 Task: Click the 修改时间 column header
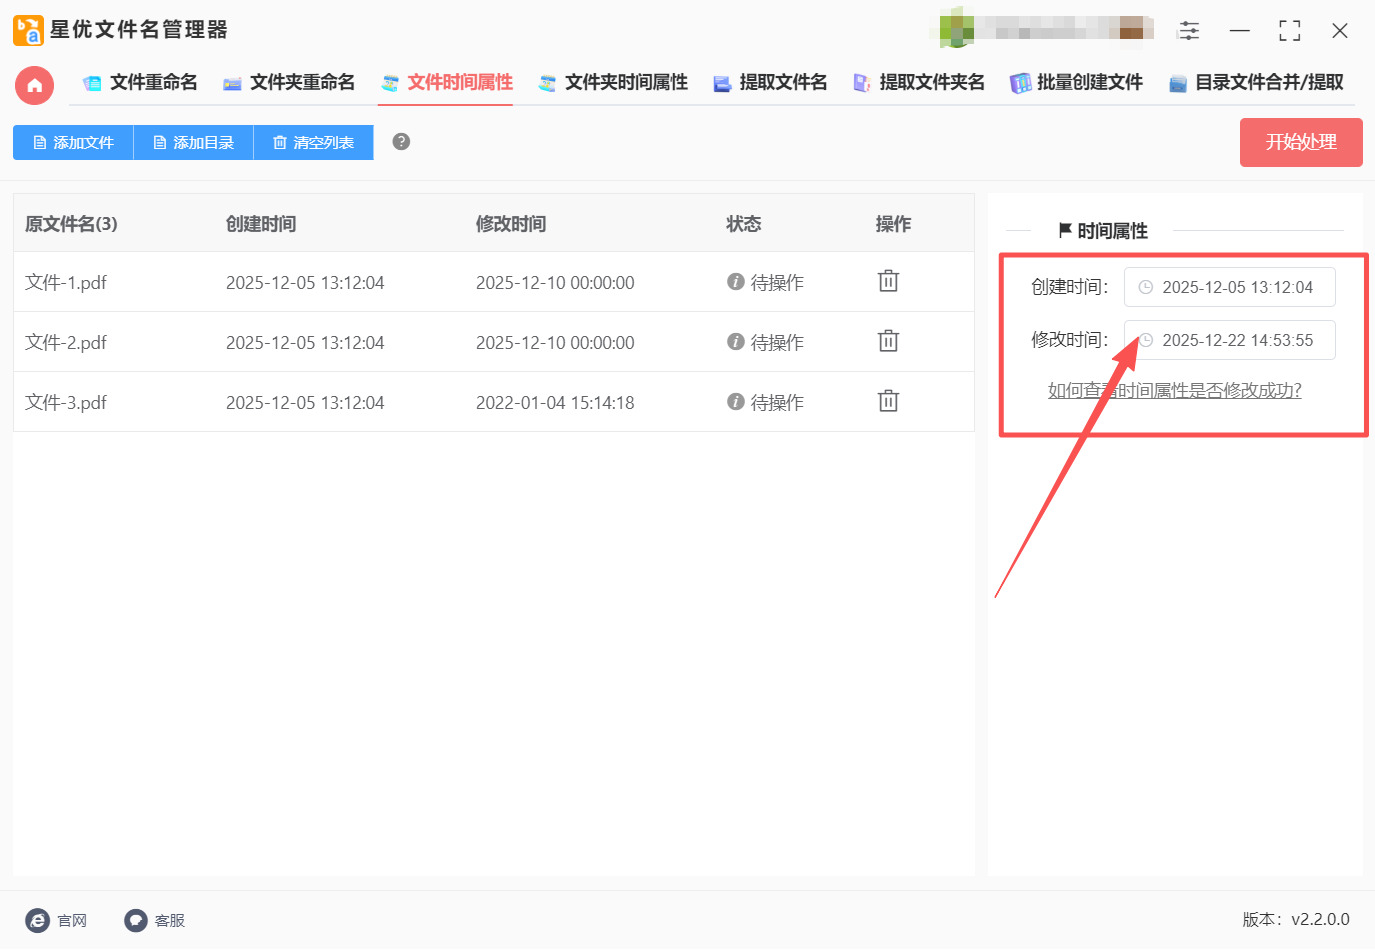tap(511, 224)
